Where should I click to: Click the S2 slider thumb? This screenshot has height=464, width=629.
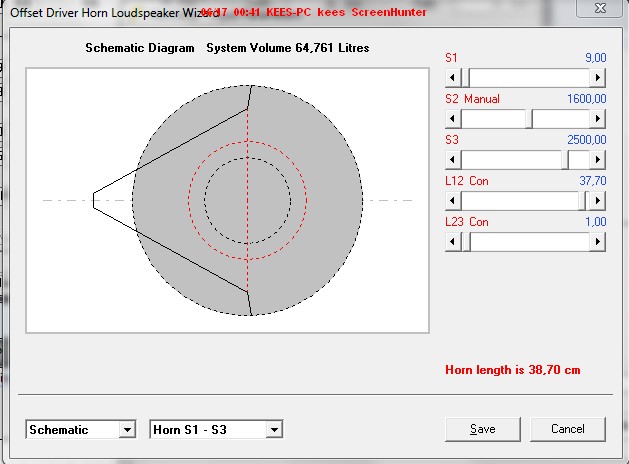[x=529, y=119]
